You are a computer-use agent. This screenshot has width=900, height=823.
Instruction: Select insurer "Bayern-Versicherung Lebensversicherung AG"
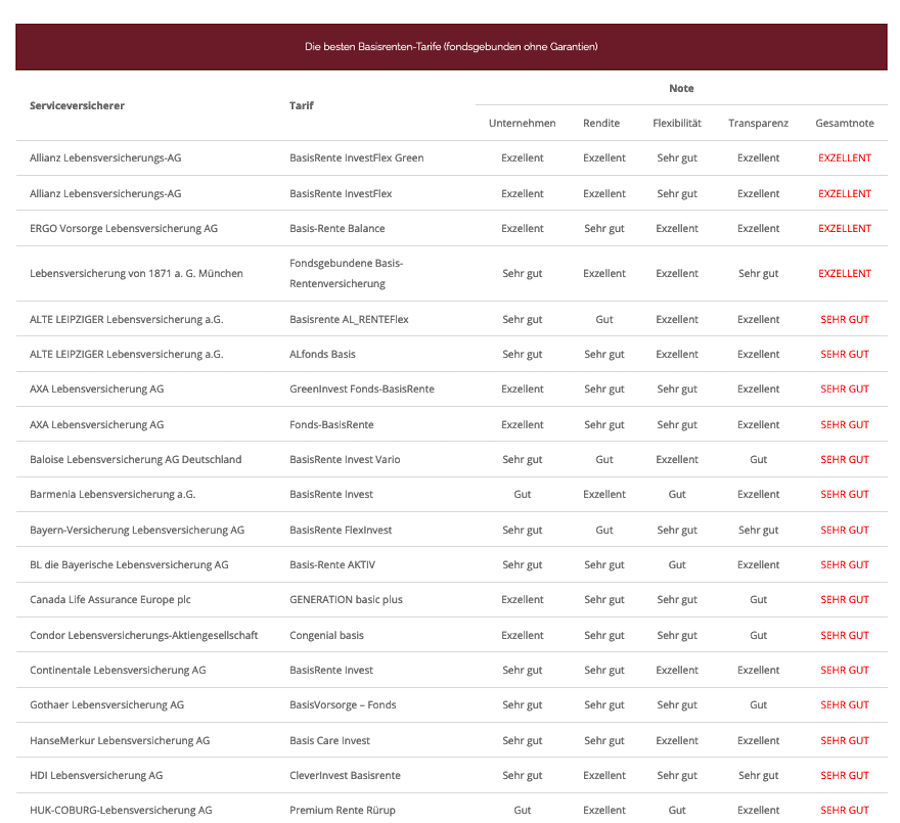pos(137,530)
